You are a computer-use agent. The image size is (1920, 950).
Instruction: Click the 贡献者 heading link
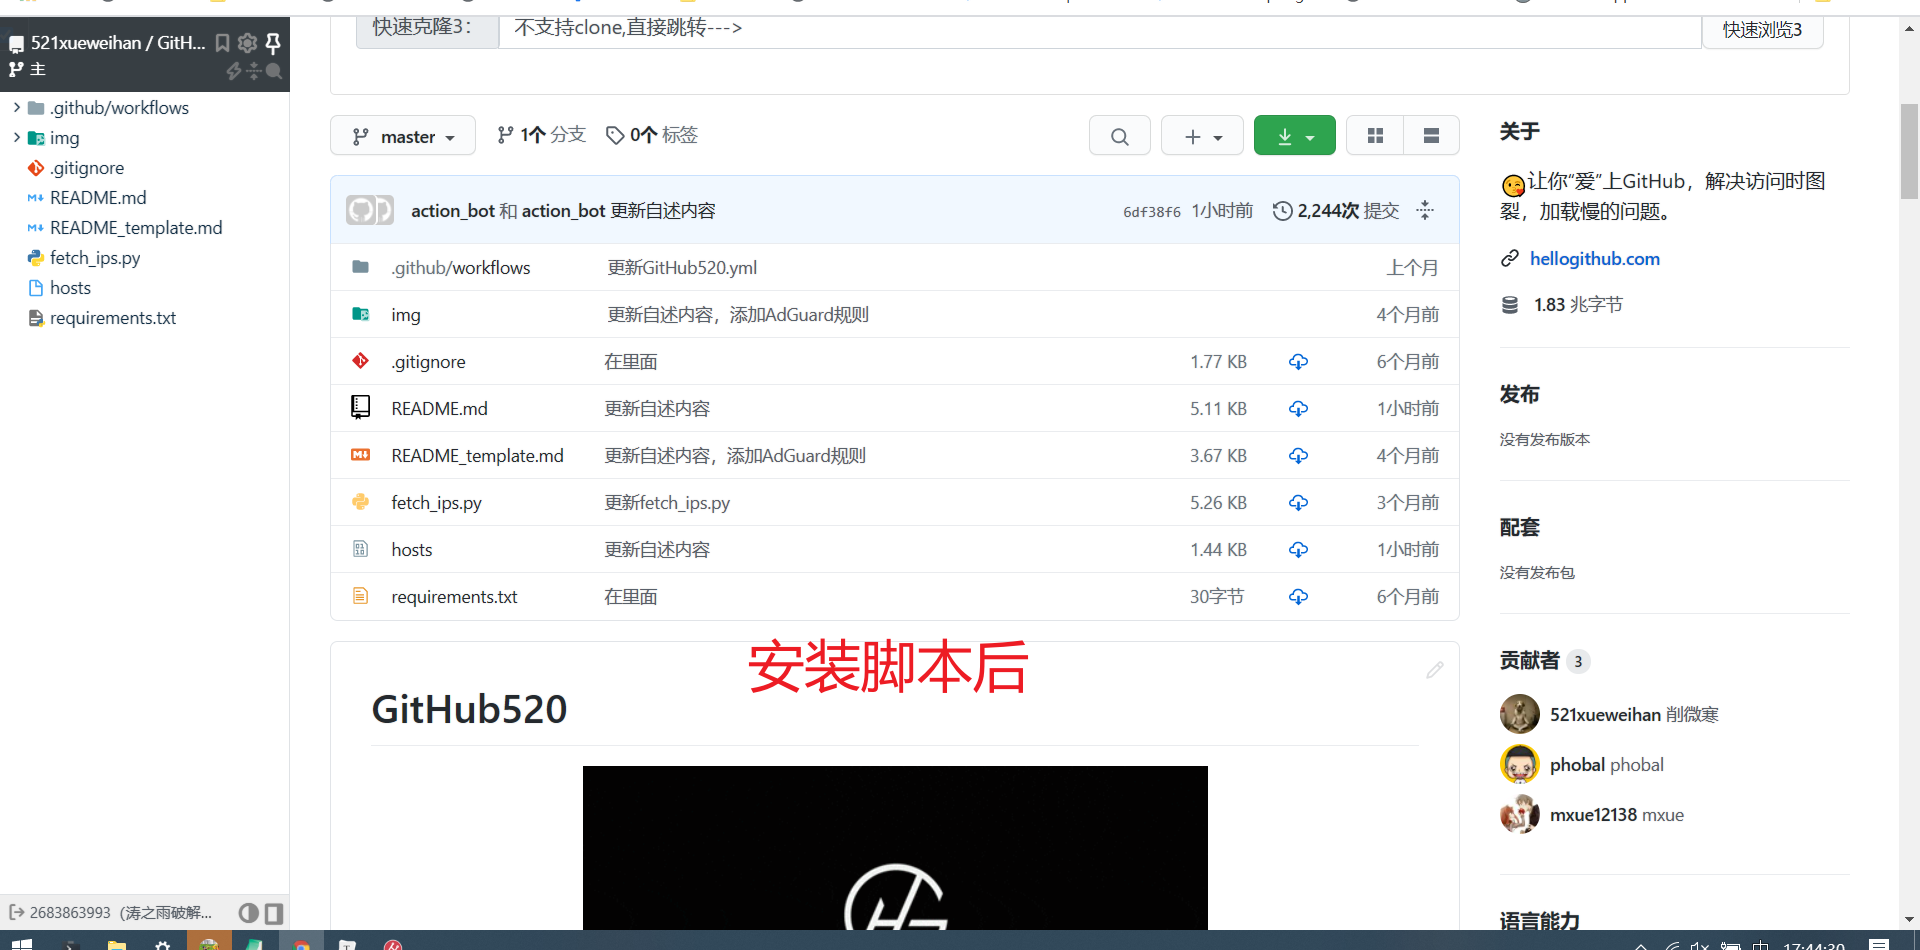coord(1529,661)
